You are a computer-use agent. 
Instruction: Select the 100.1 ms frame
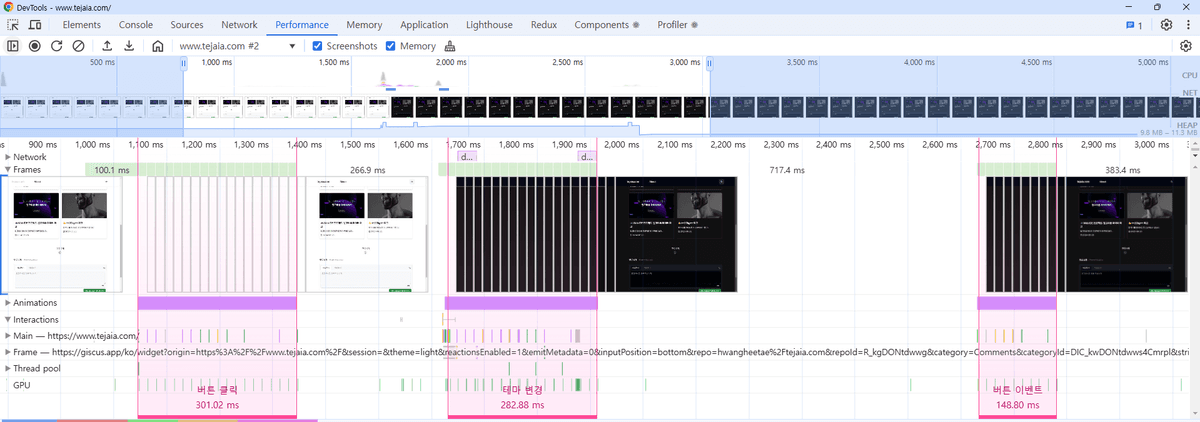coord(111,170)
